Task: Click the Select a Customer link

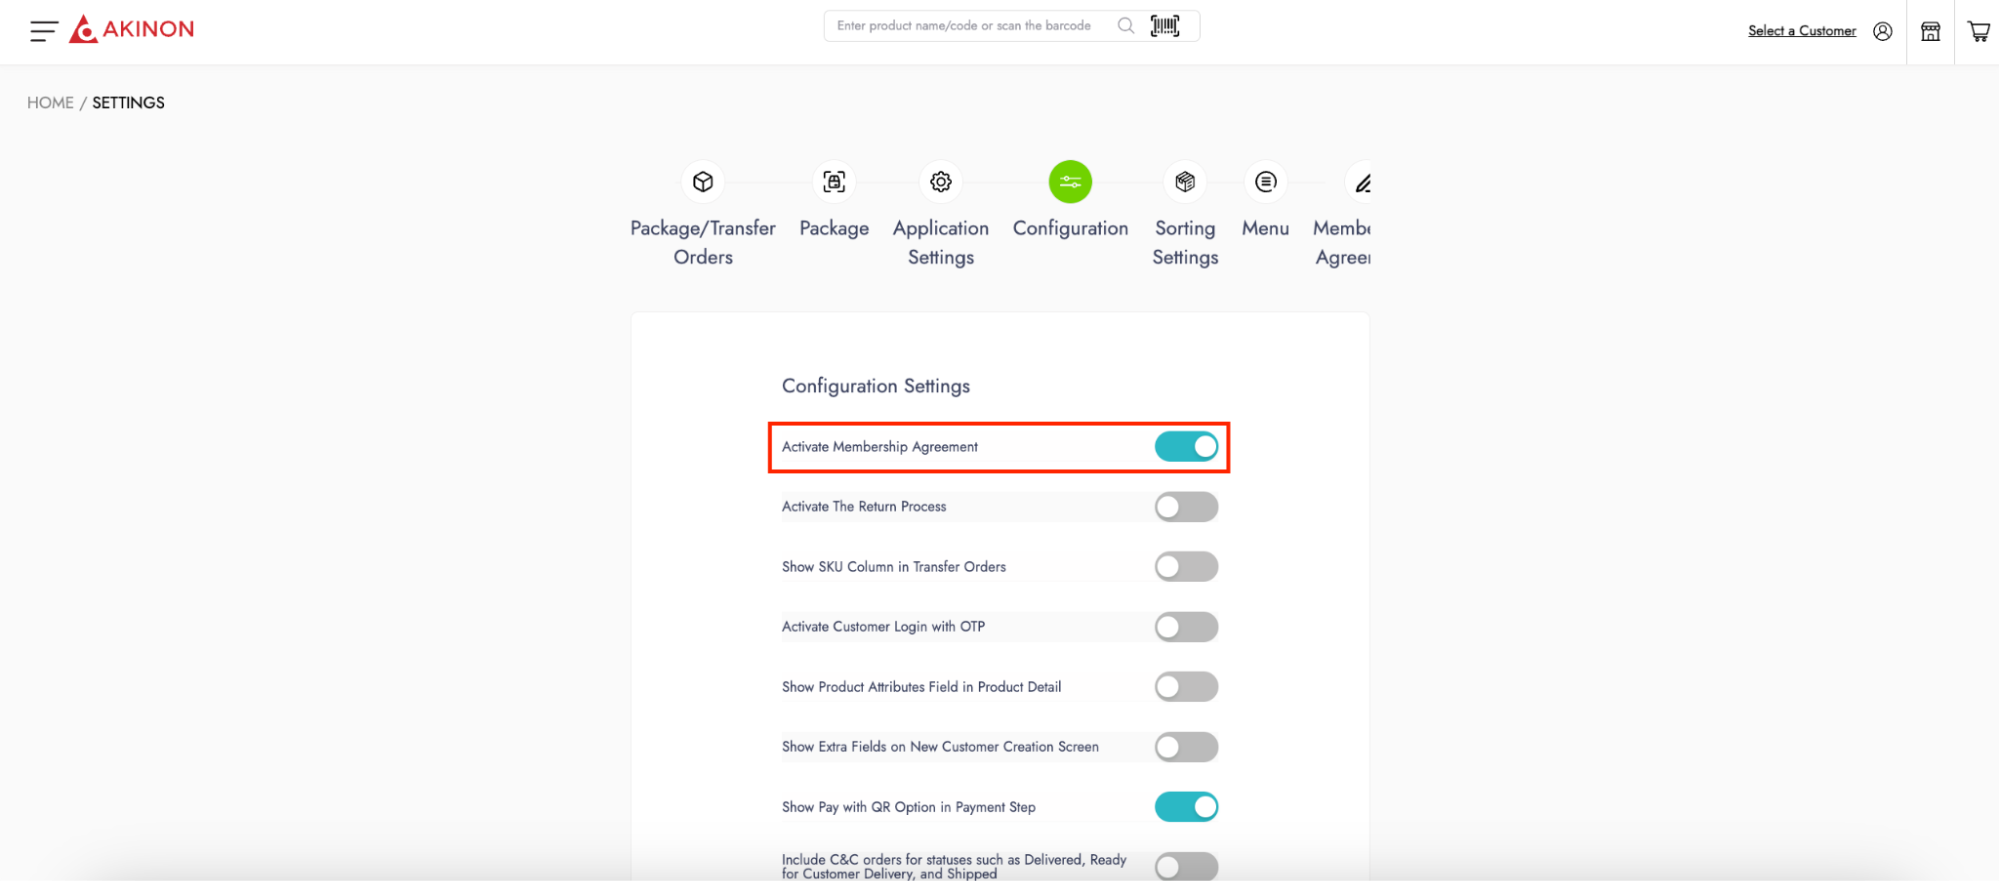Action: coord(1801,31)
